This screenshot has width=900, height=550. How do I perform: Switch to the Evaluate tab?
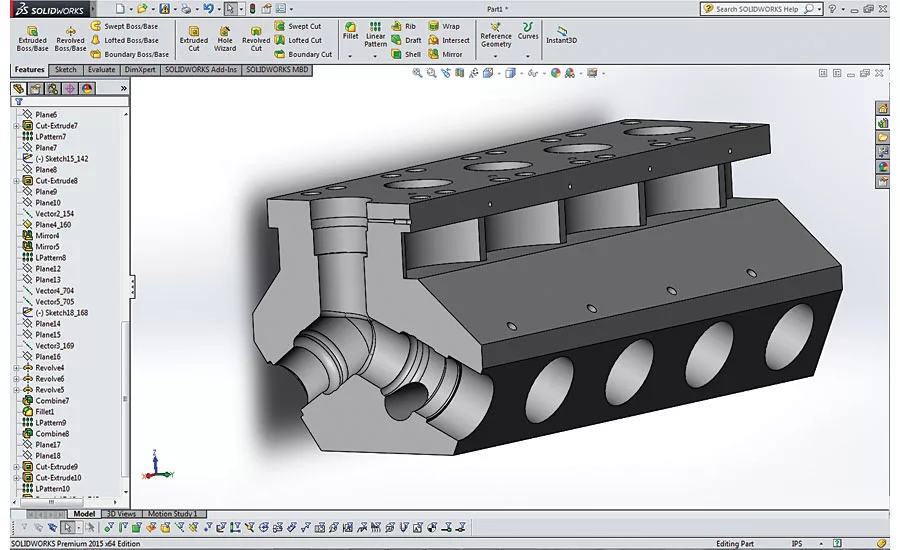click(x=102, y=69)
